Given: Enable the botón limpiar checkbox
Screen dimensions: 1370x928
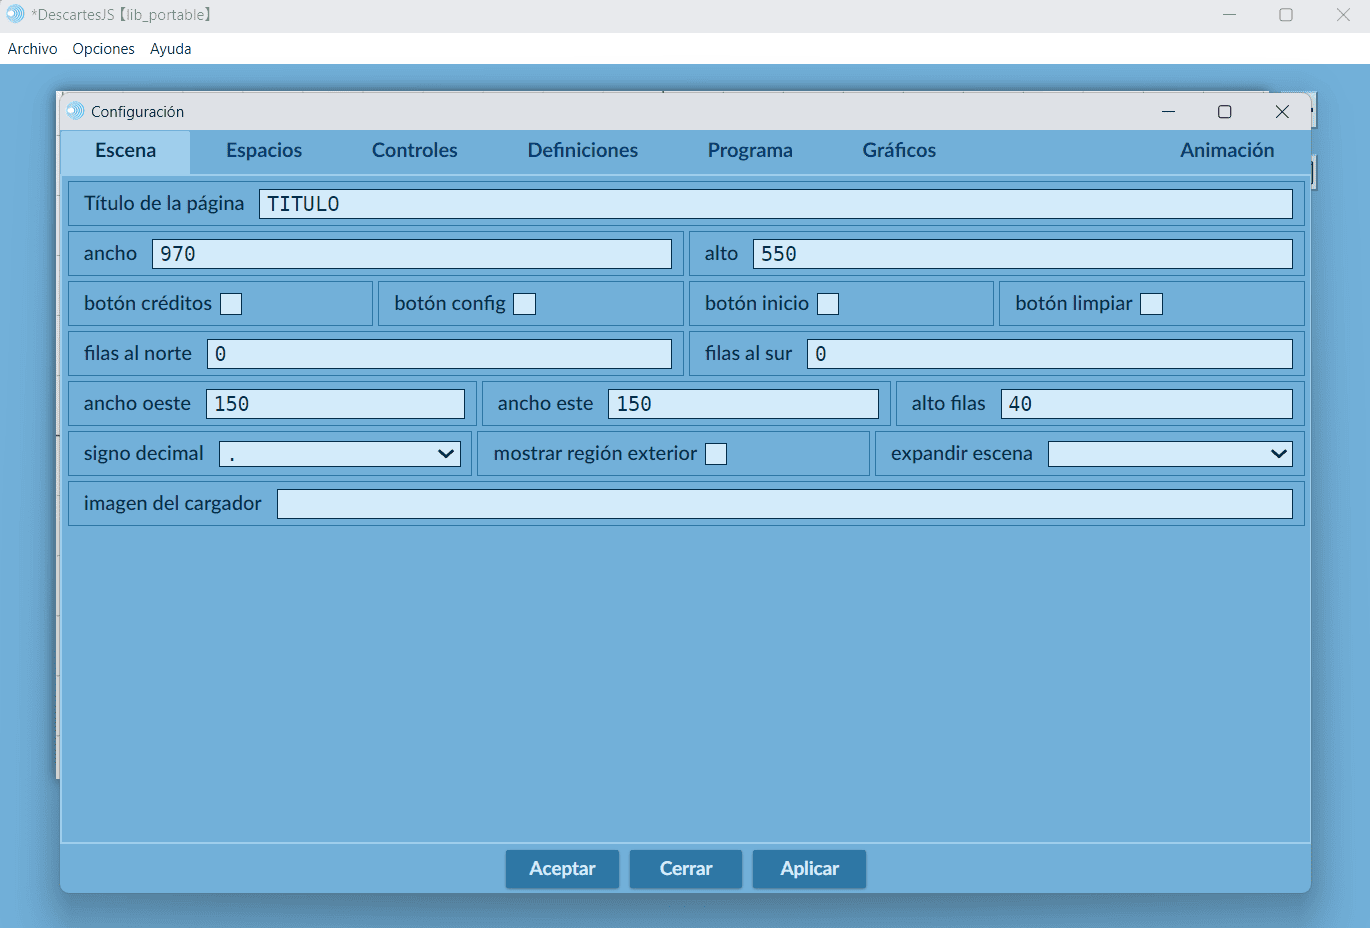Looking at the screenshot, I should coord(1152,304).
